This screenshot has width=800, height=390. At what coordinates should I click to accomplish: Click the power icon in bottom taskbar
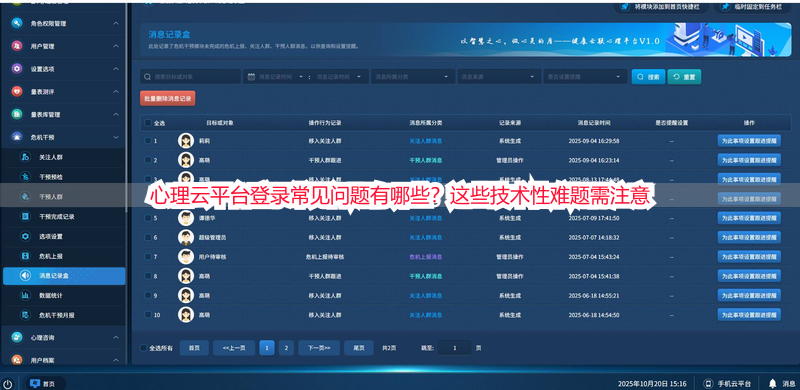(x=8, y=383)
